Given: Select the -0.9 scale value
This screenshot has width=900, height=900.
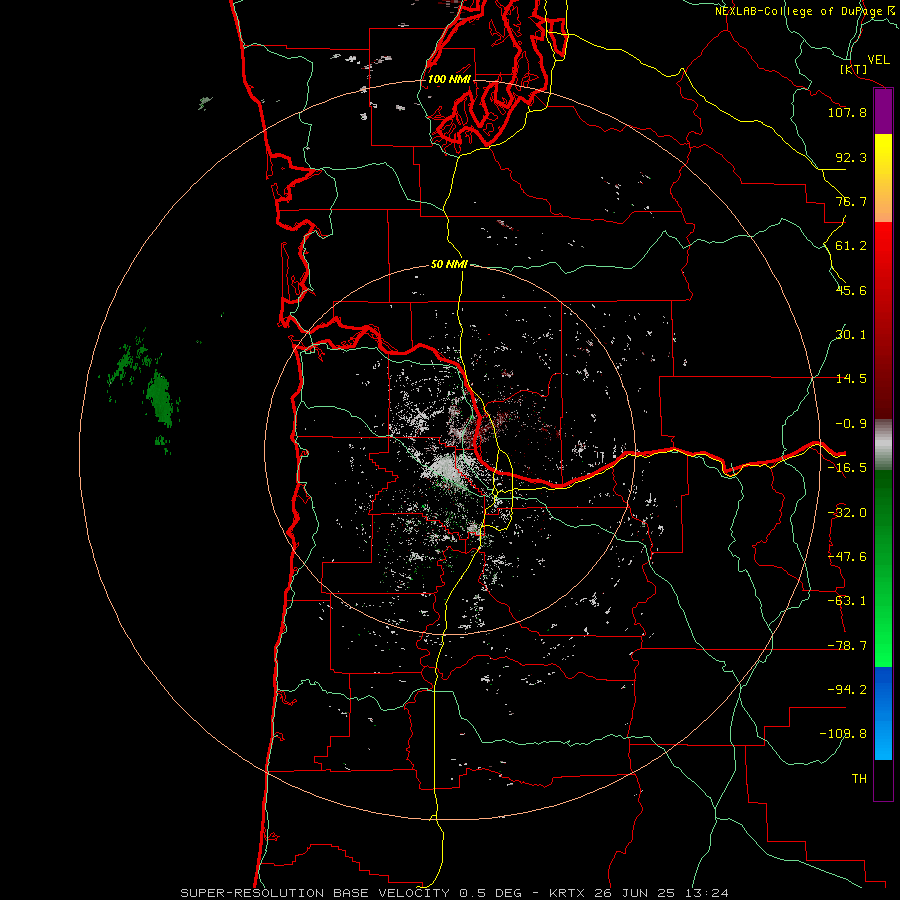Looking at the screenshot, I should click(x=851, y=424).
